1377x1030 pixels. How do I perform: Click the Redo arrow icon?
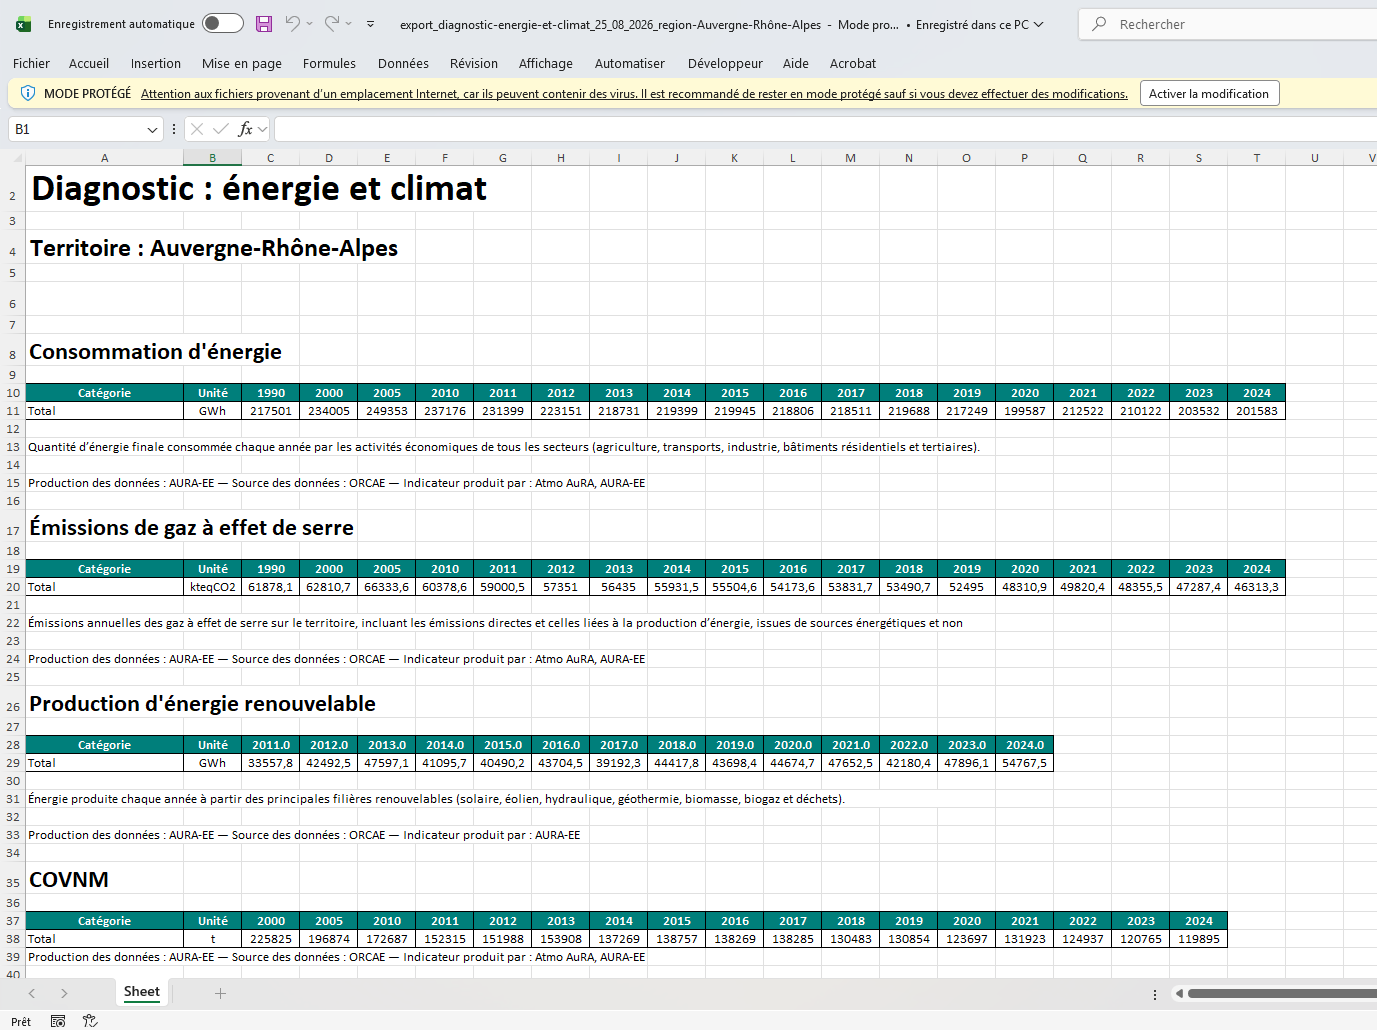click(332, 23)
